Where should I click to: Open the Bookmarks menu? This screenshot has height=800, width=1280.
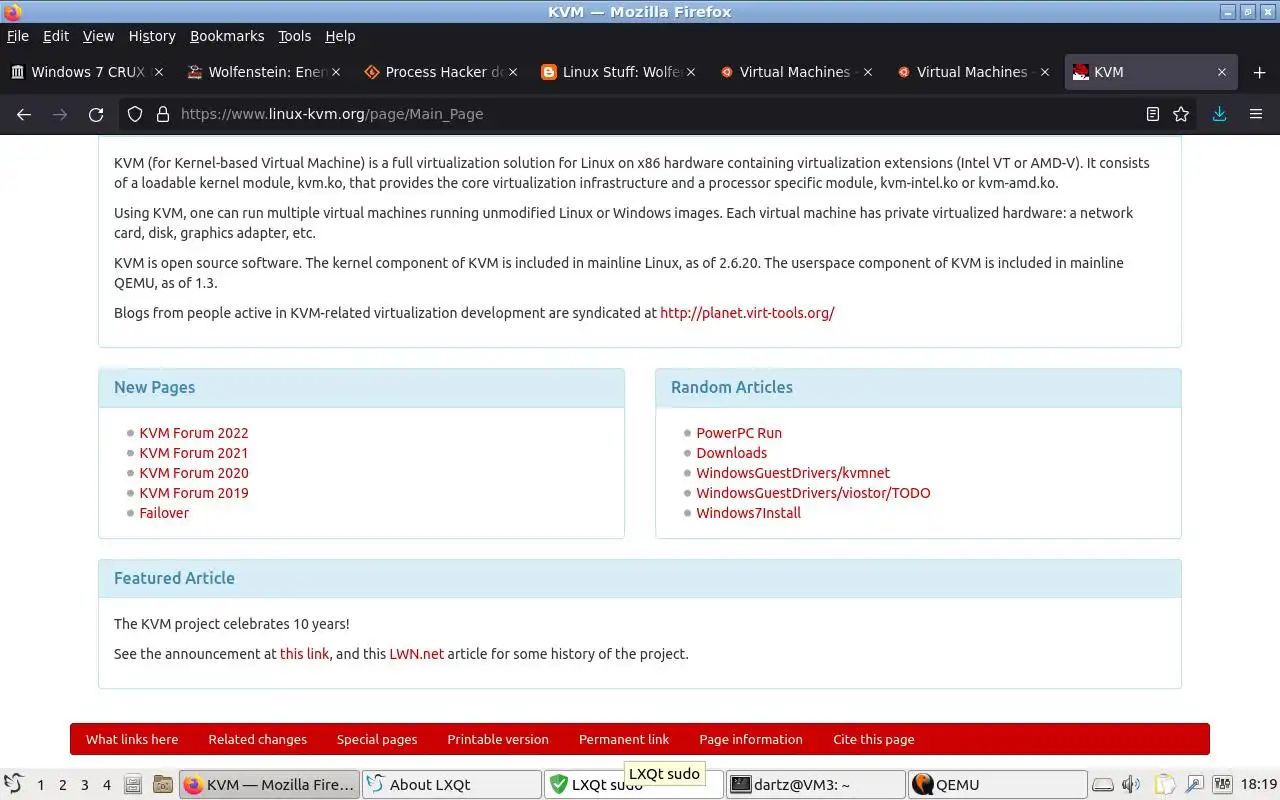227,36
